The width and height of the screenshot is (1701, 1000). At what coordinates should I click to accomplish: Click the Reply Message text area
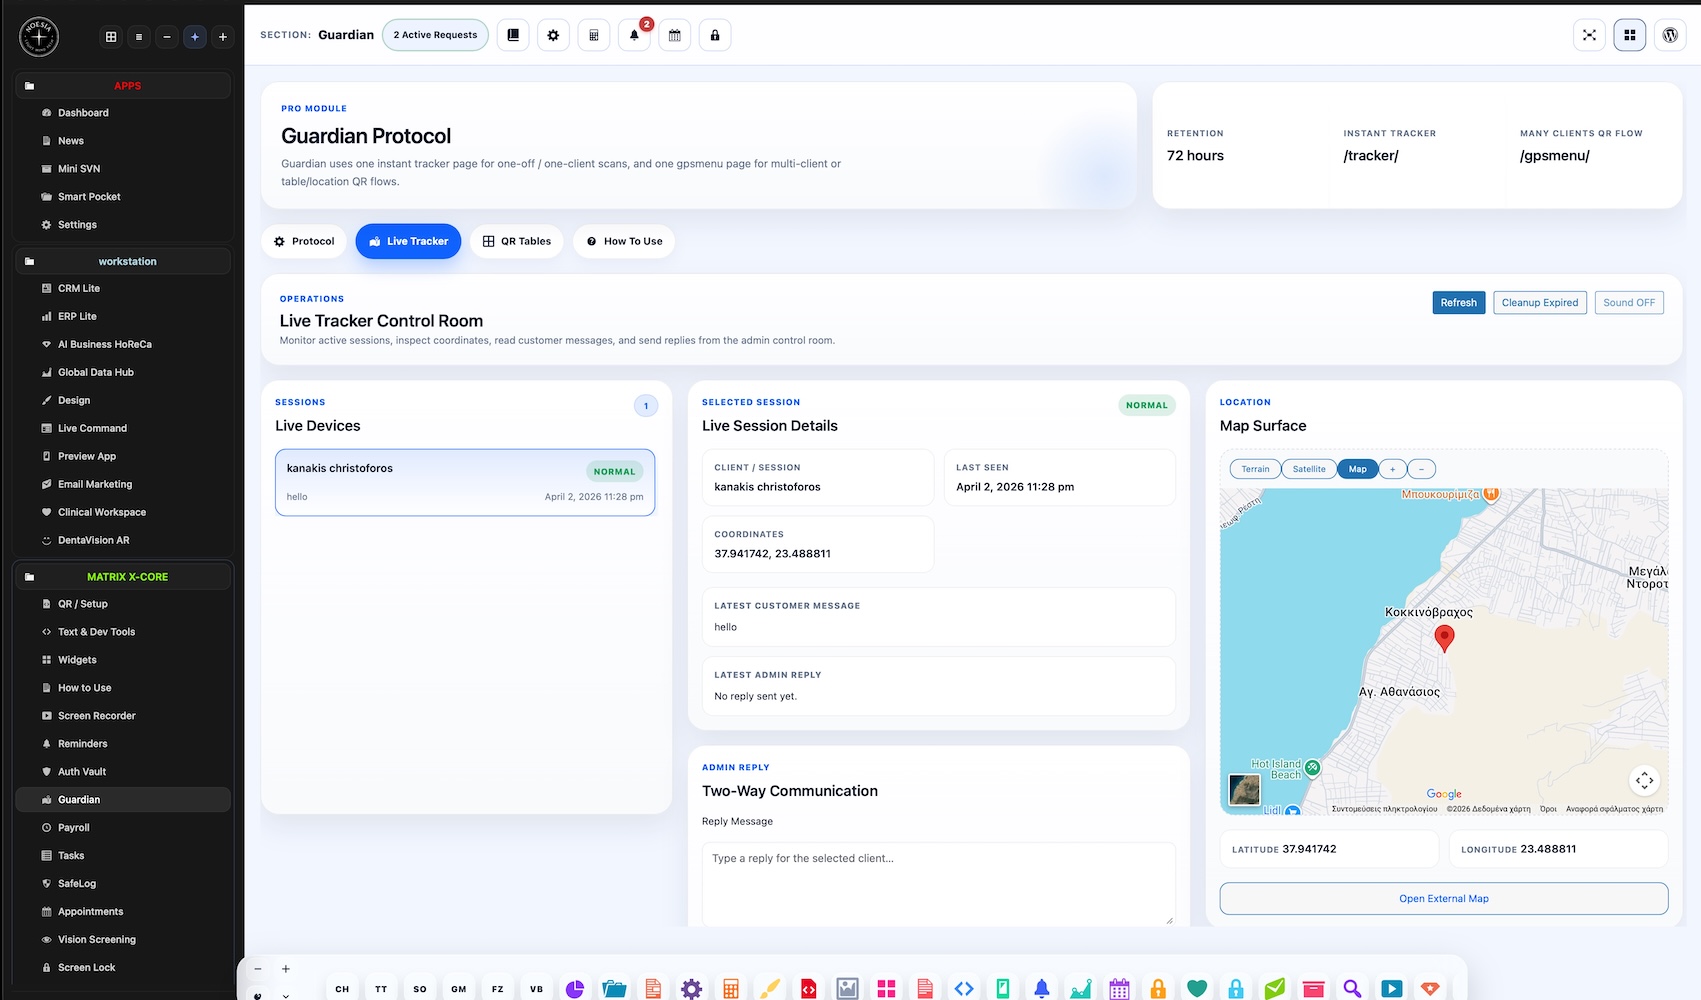coord(939,884)
